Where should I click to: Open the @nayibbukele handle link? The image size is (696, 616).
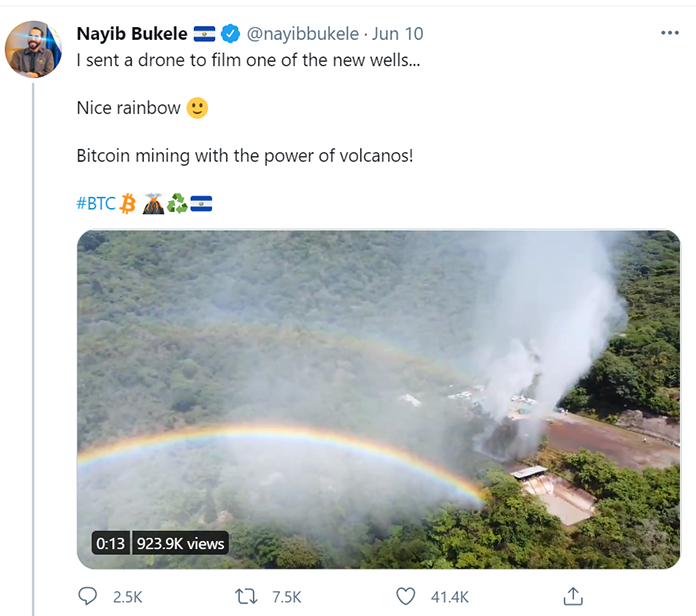point(300,35)
